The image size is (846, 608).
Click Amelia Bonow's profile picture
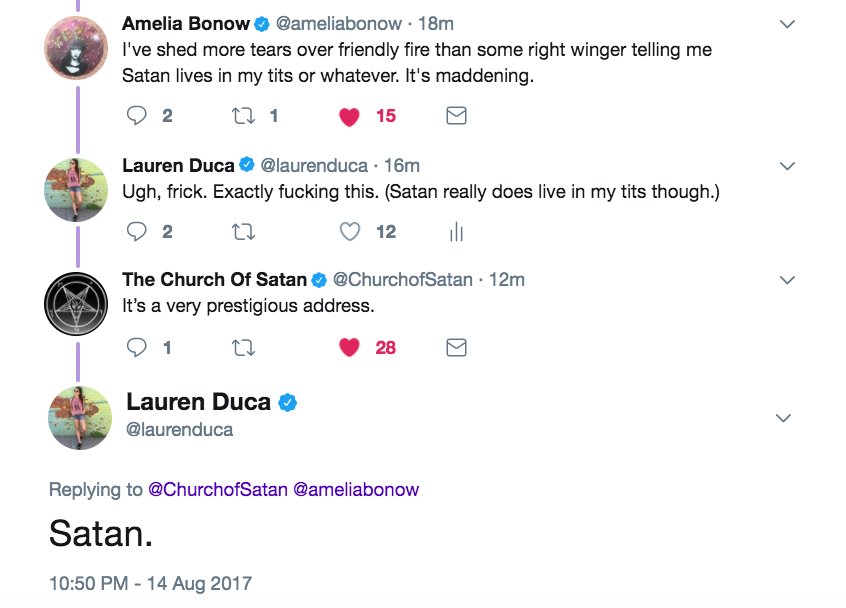(x=77, y=45)
